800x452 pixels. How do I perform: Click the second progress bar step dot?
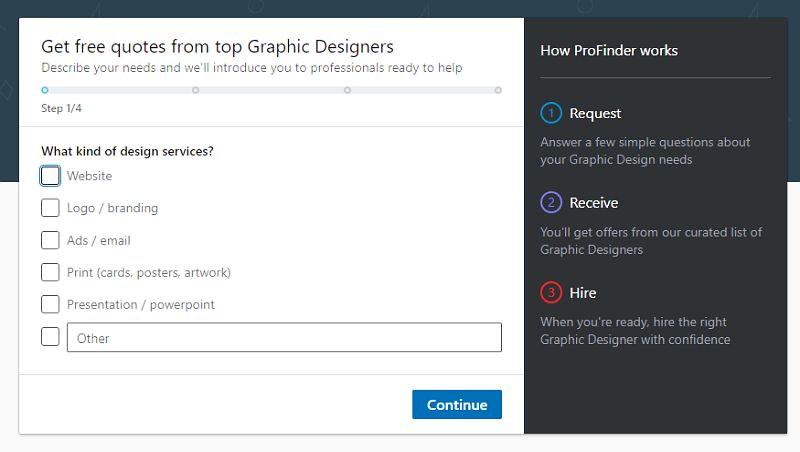[195, 90]
